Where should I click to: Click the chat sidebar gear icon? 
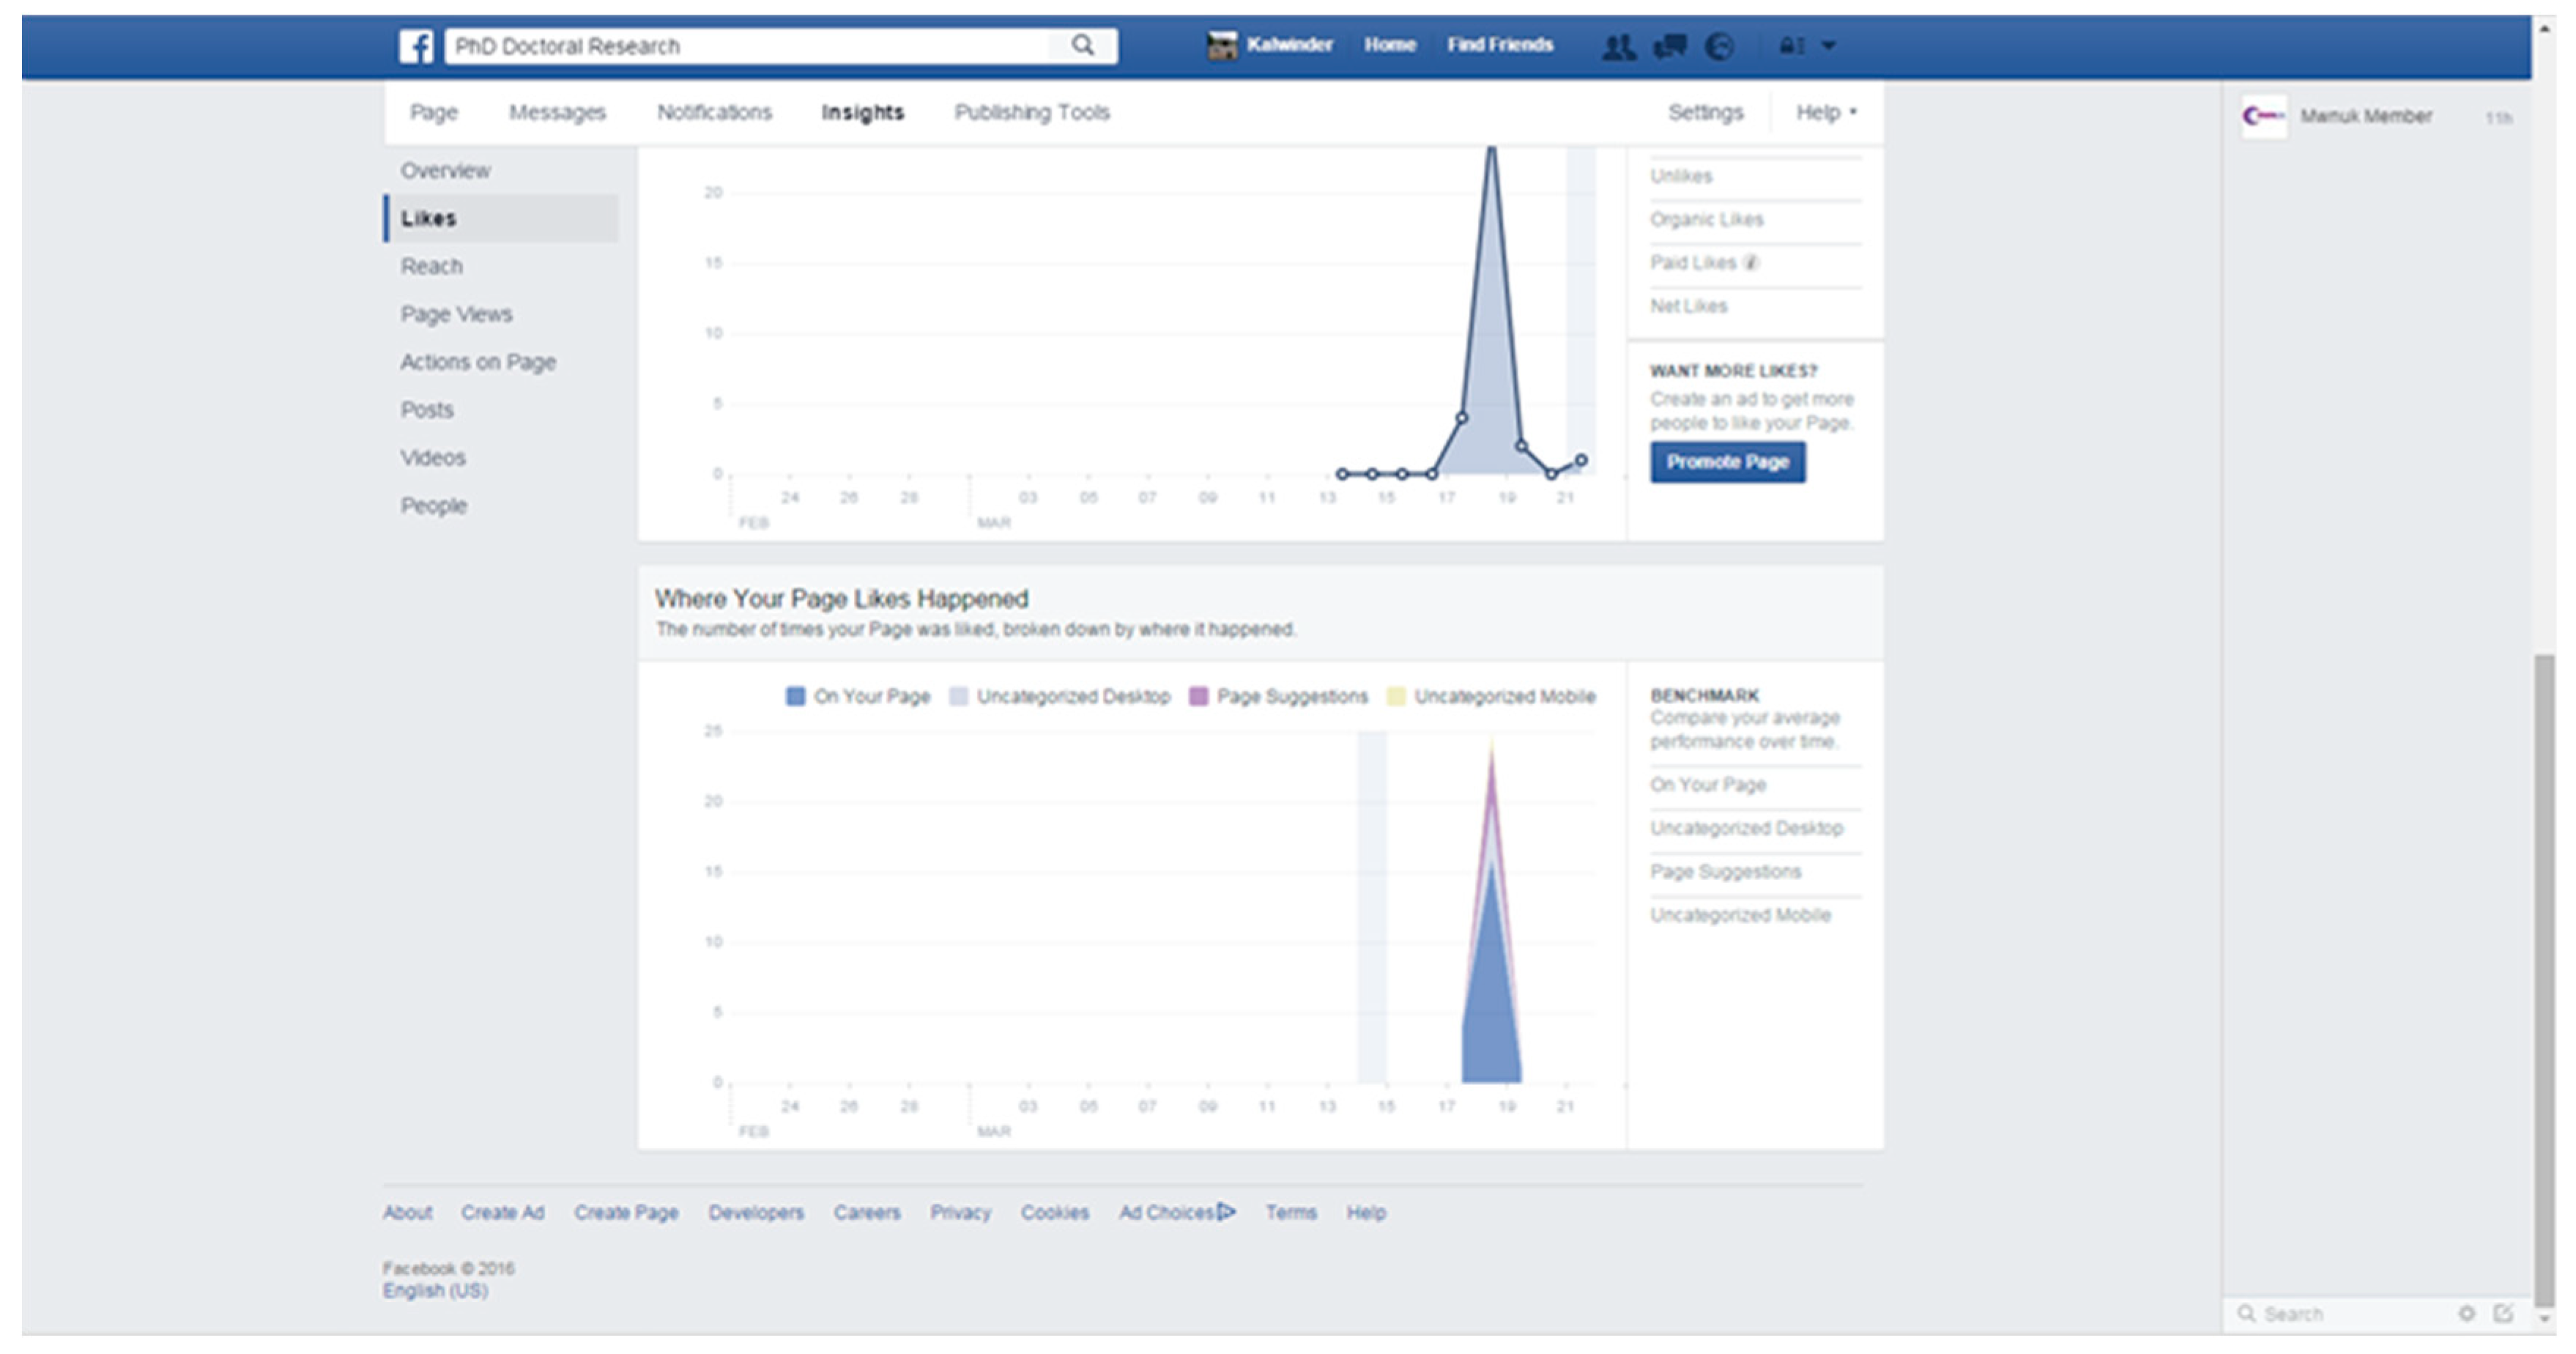[2466, 1313]
